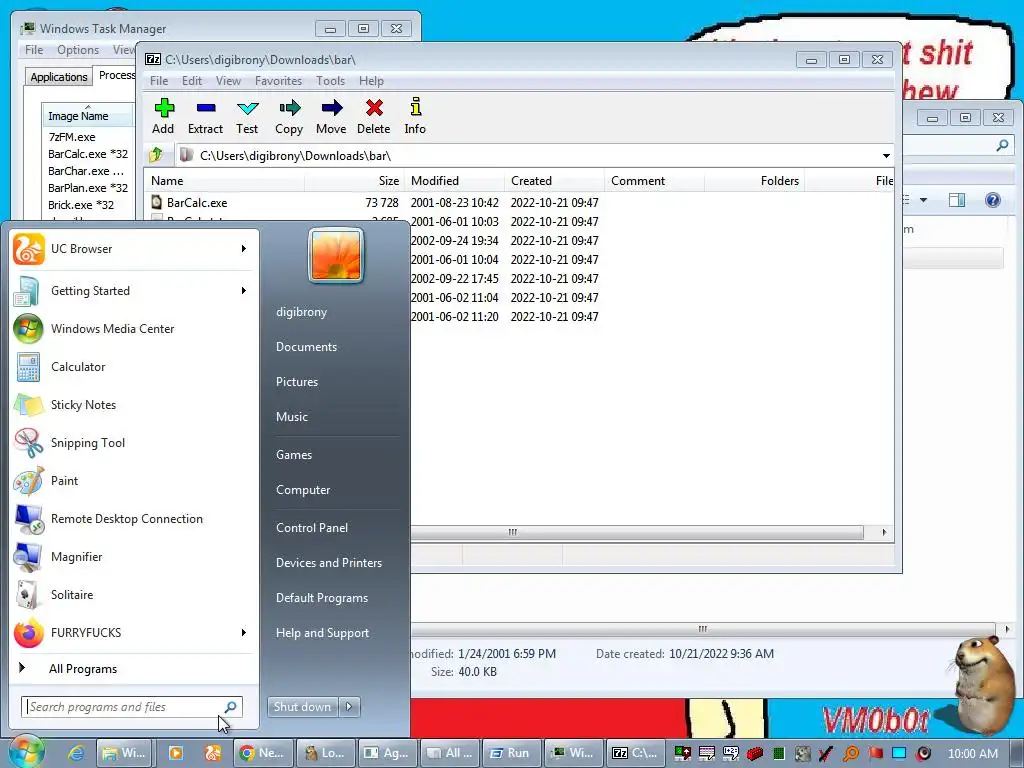The width and height of the screenshot is (1024, 768).
Task: Click the Add button in 7-Zip toolbar
Action: (x=163, y=116)
